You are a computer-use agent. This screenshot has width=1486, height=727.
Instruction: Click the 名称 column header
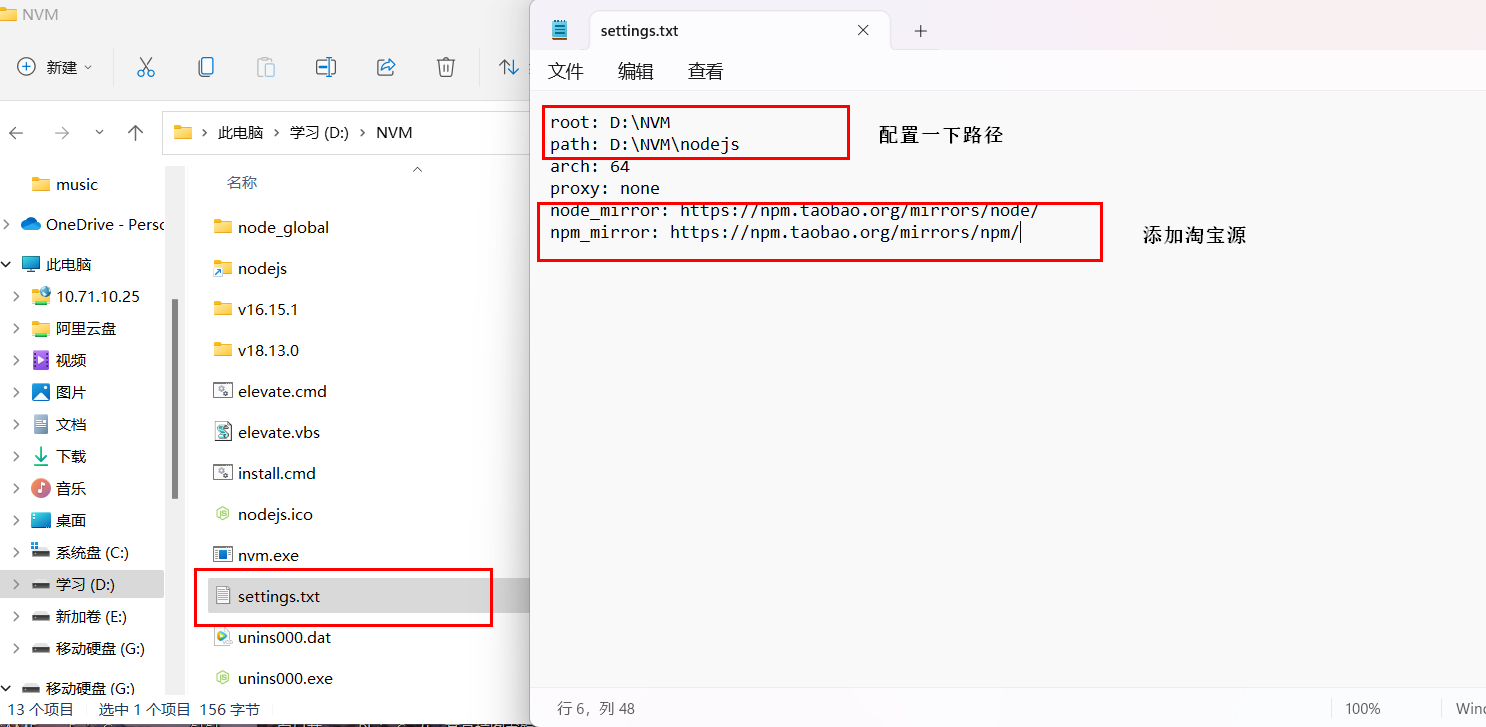click(241, 182)
